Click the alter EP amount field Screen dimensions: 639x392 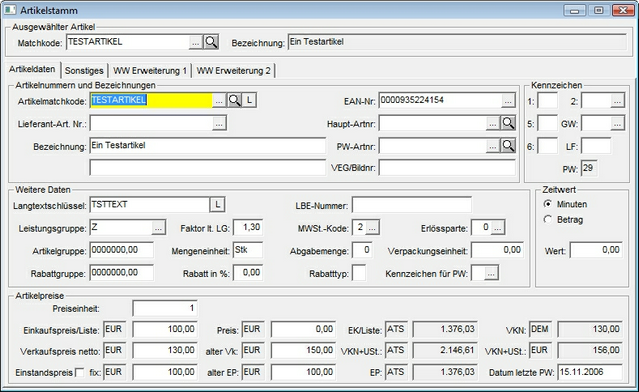[x=303, y=372]
